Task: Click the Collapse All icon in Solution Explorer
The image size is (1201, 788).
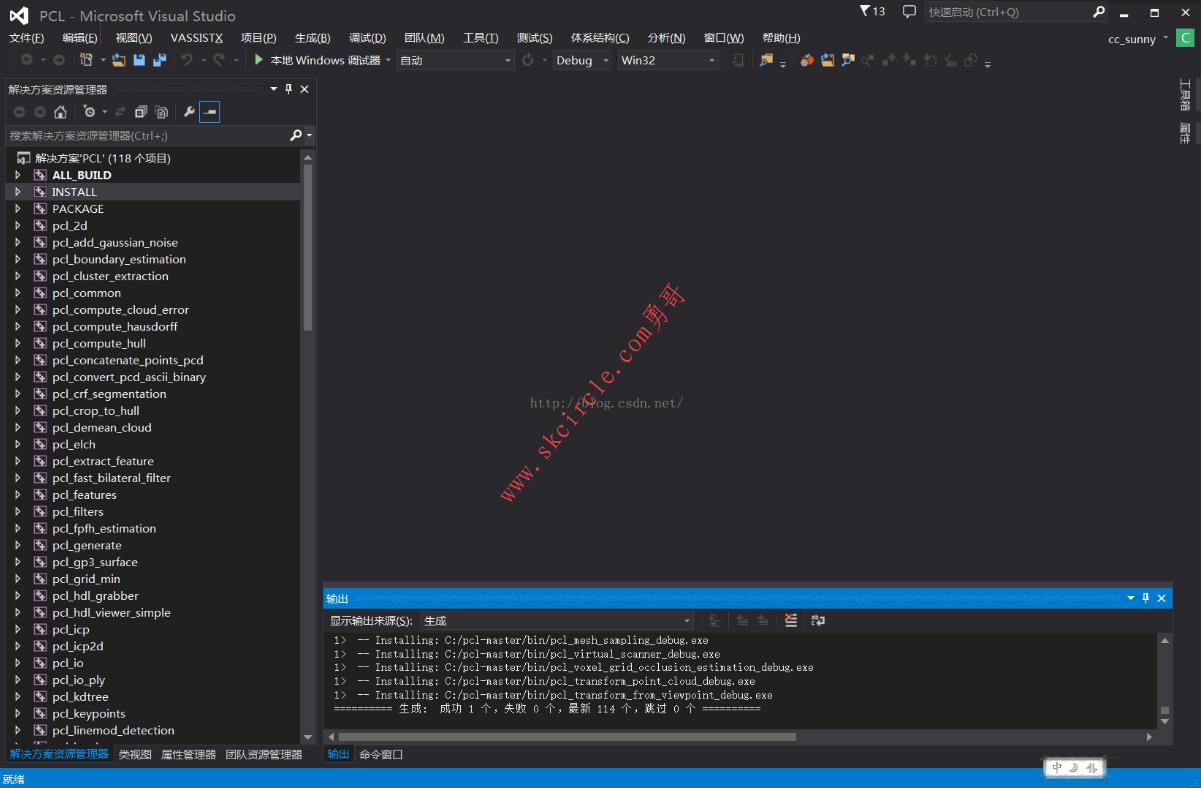Action: (141, 112)
